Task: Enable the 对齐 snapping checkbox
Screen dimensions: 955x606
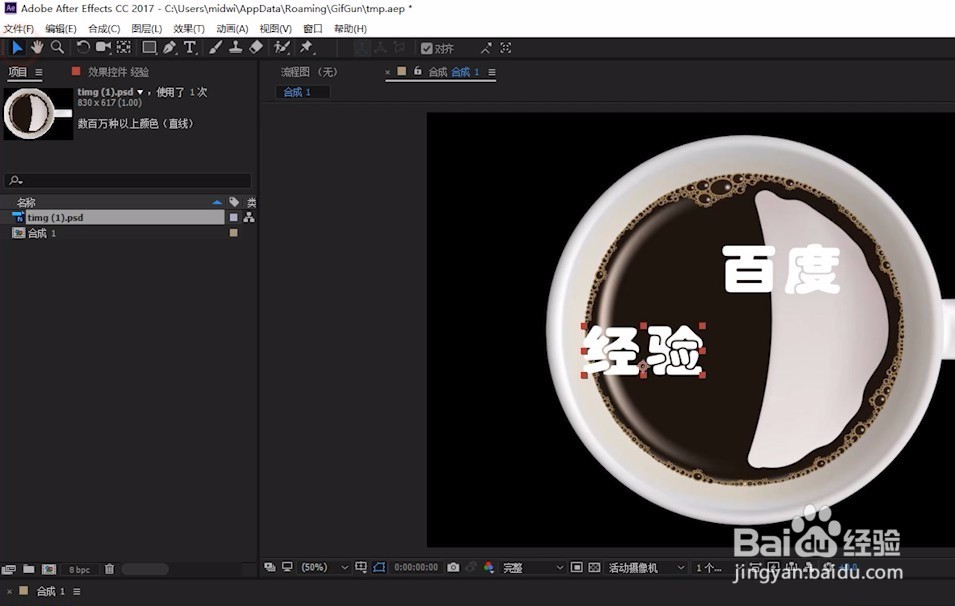Action: click(426, 49)
